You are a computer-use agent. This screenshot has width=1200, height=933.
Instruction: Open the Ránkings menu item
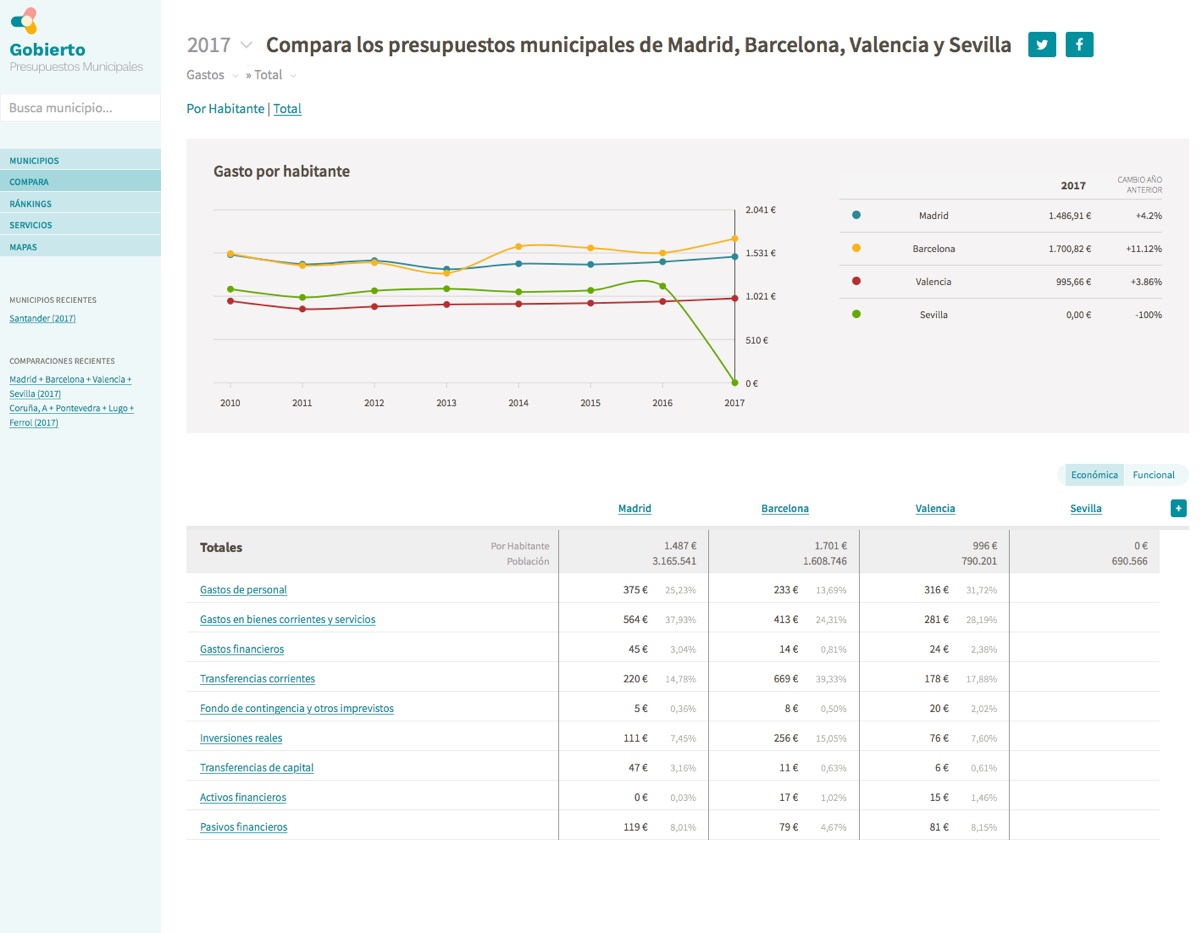pyautogui.click(x=31, y=204)
